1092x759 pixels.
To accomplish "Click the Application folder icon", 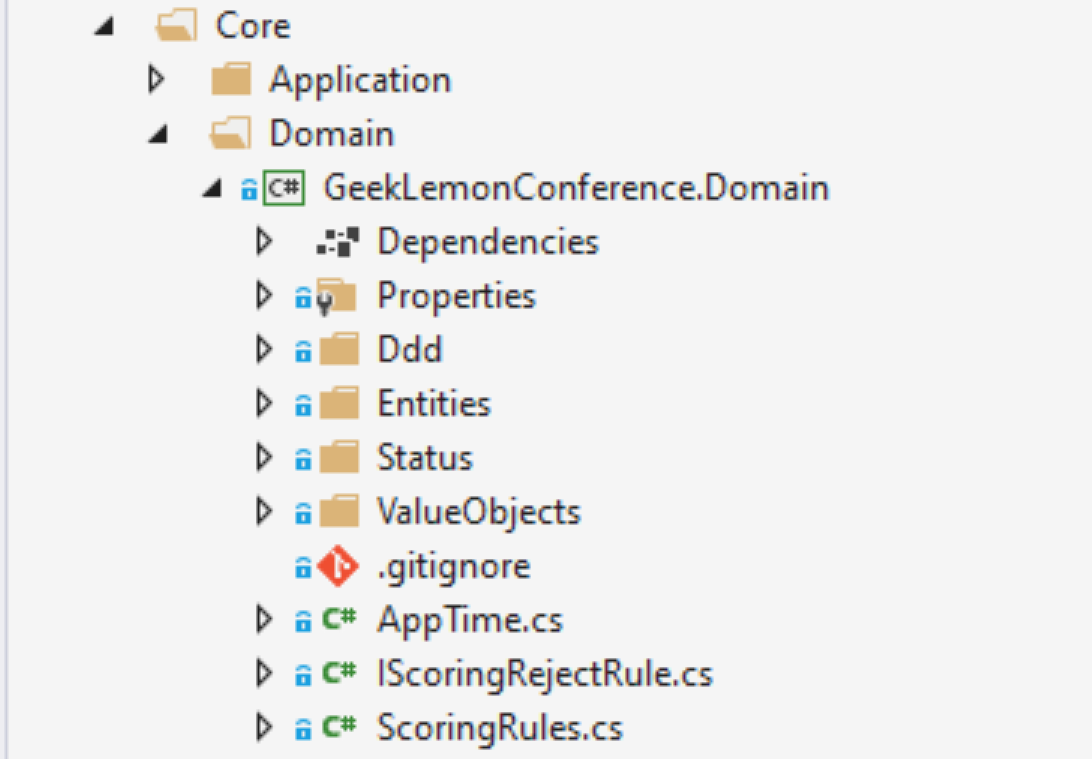I will pos(231,79).
